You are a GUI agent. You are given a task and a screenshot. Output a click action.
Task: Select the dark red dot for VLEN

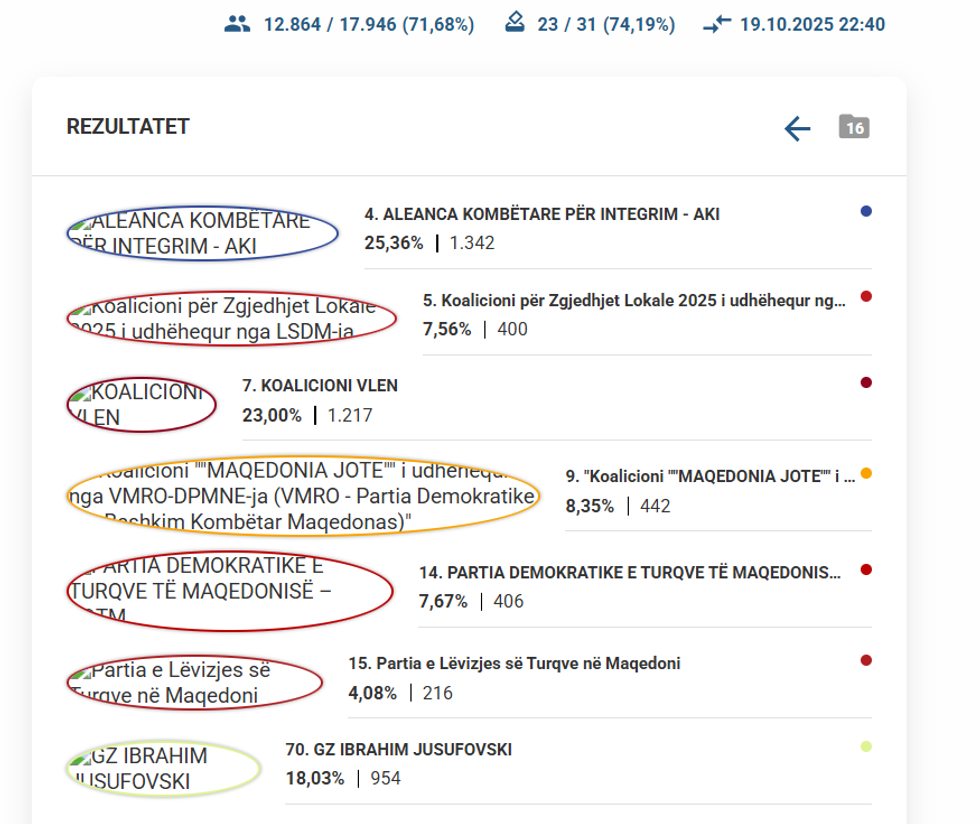coord(866,382)
